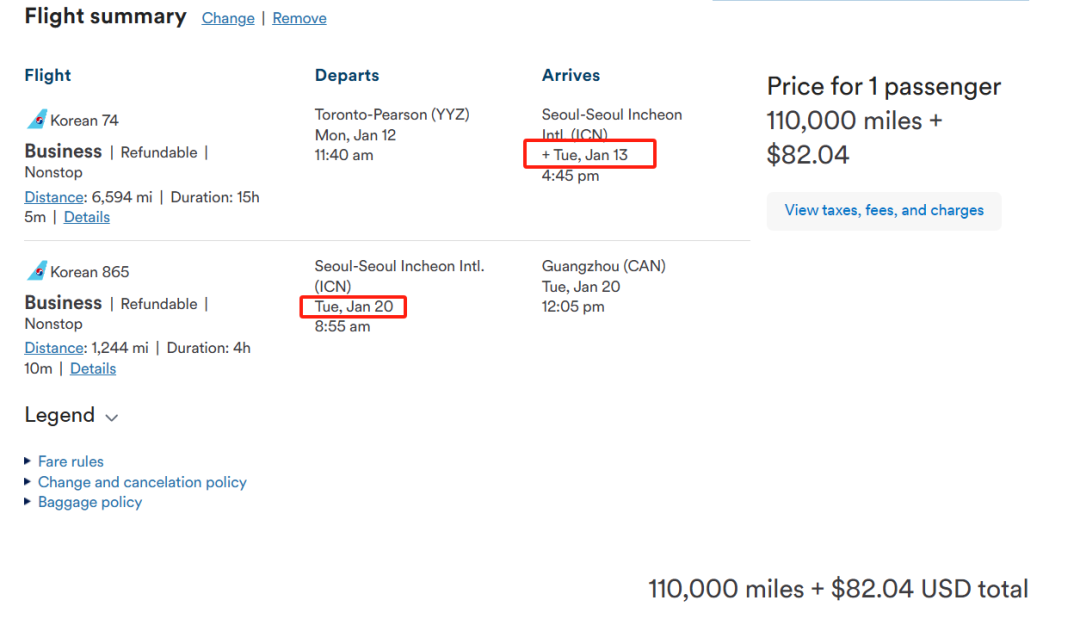Expand the Fare rules section
1080x625 pixels.
(x=70, y=461)
